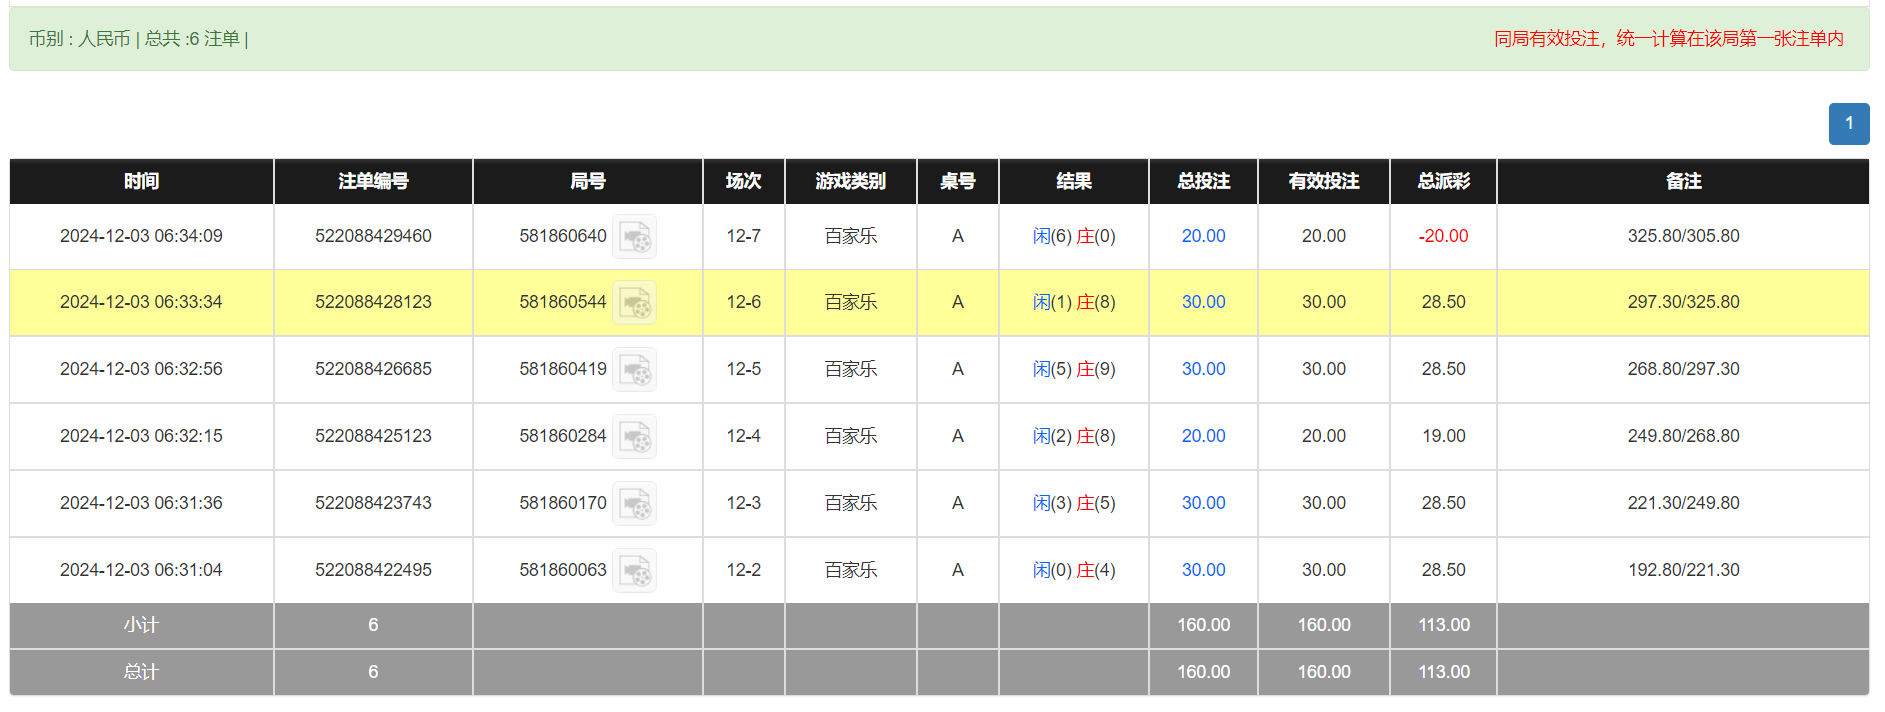
Task: Open video replay icon for round 581860544
Action: coord(634,303)
